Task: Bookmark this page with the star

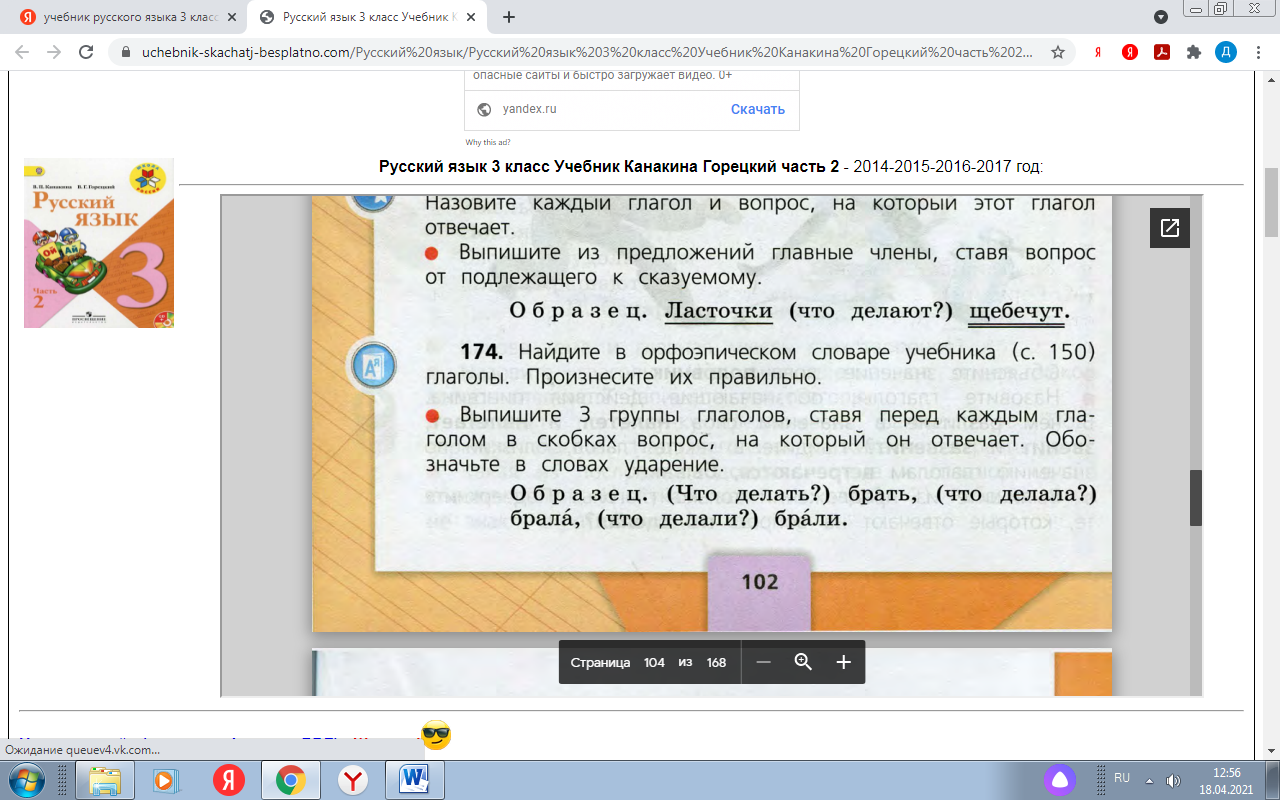Action: click(1057, 52)
